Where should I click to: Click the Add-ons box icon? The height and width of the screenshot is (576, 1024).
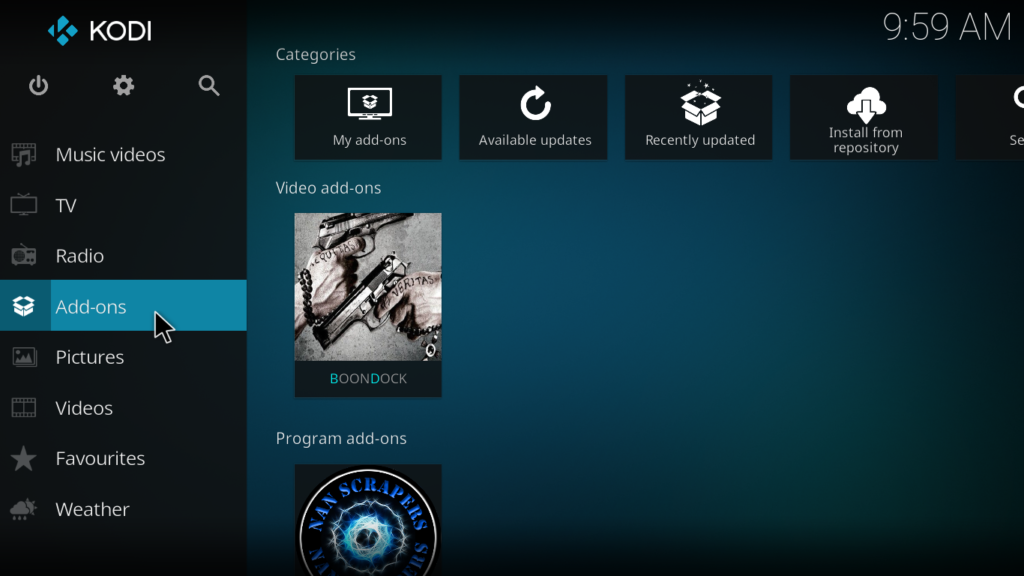[24, 306]
